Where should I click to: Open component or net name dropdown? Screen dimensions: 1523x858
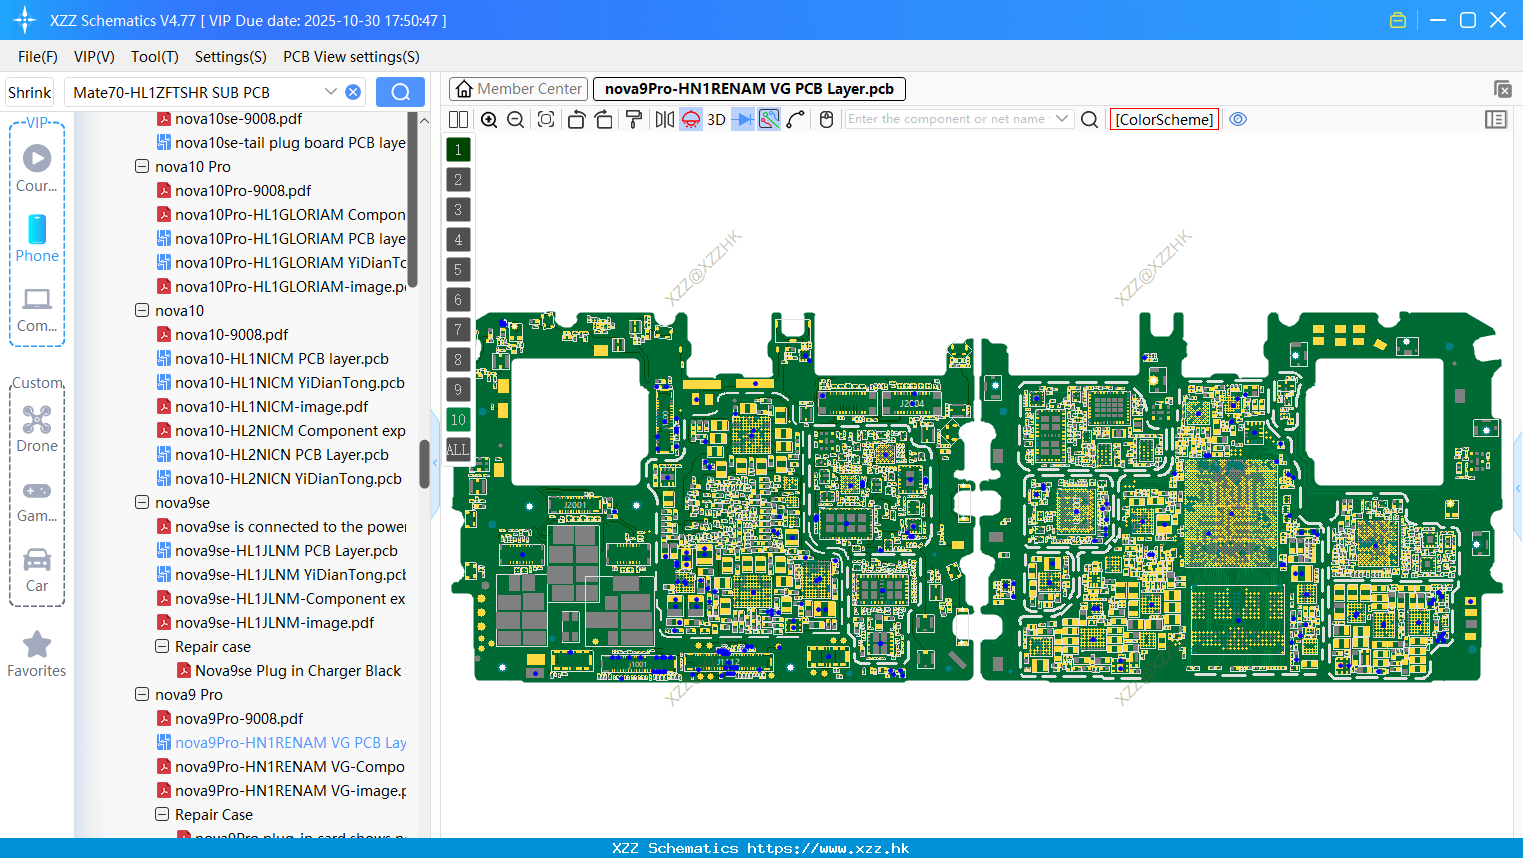point(1062,119)
